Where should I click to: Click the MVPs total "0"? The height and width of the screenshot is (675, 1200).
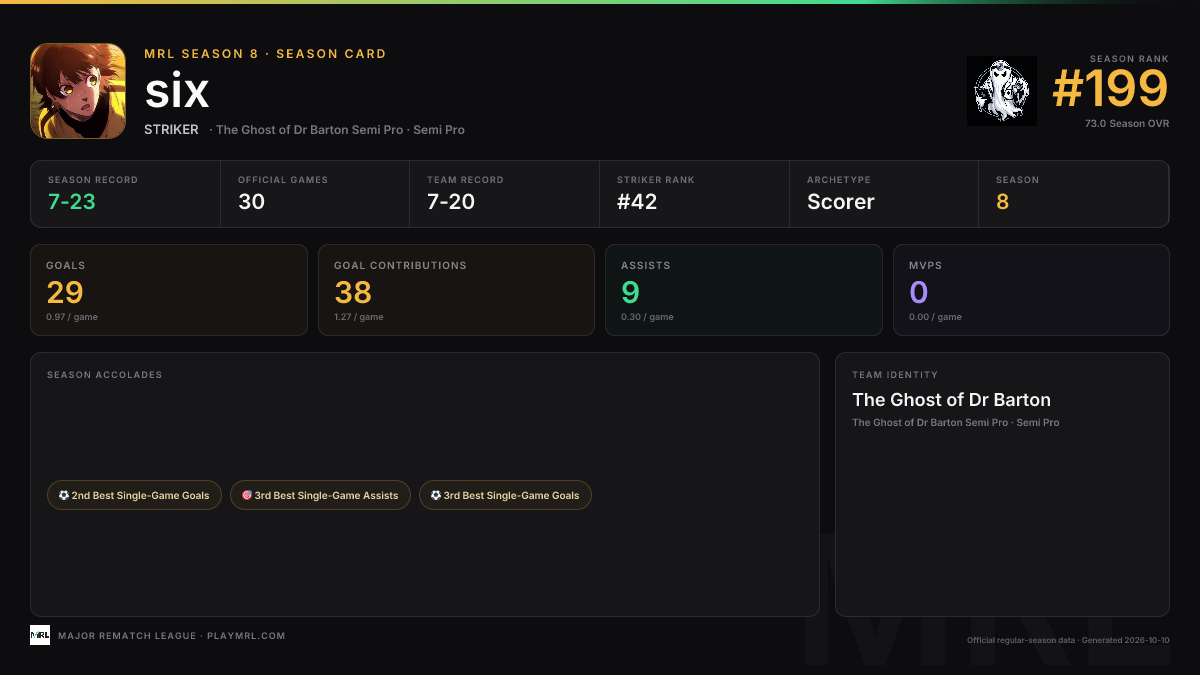tap(918, 292)
